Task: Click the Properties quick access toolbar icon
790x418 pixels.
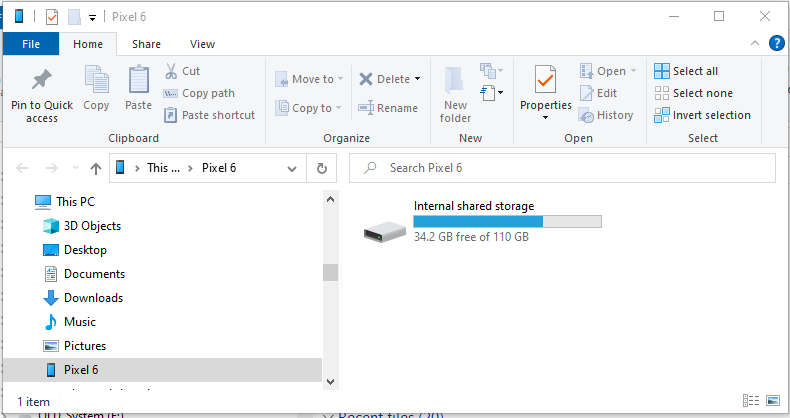Action: [x=52, y=17]
